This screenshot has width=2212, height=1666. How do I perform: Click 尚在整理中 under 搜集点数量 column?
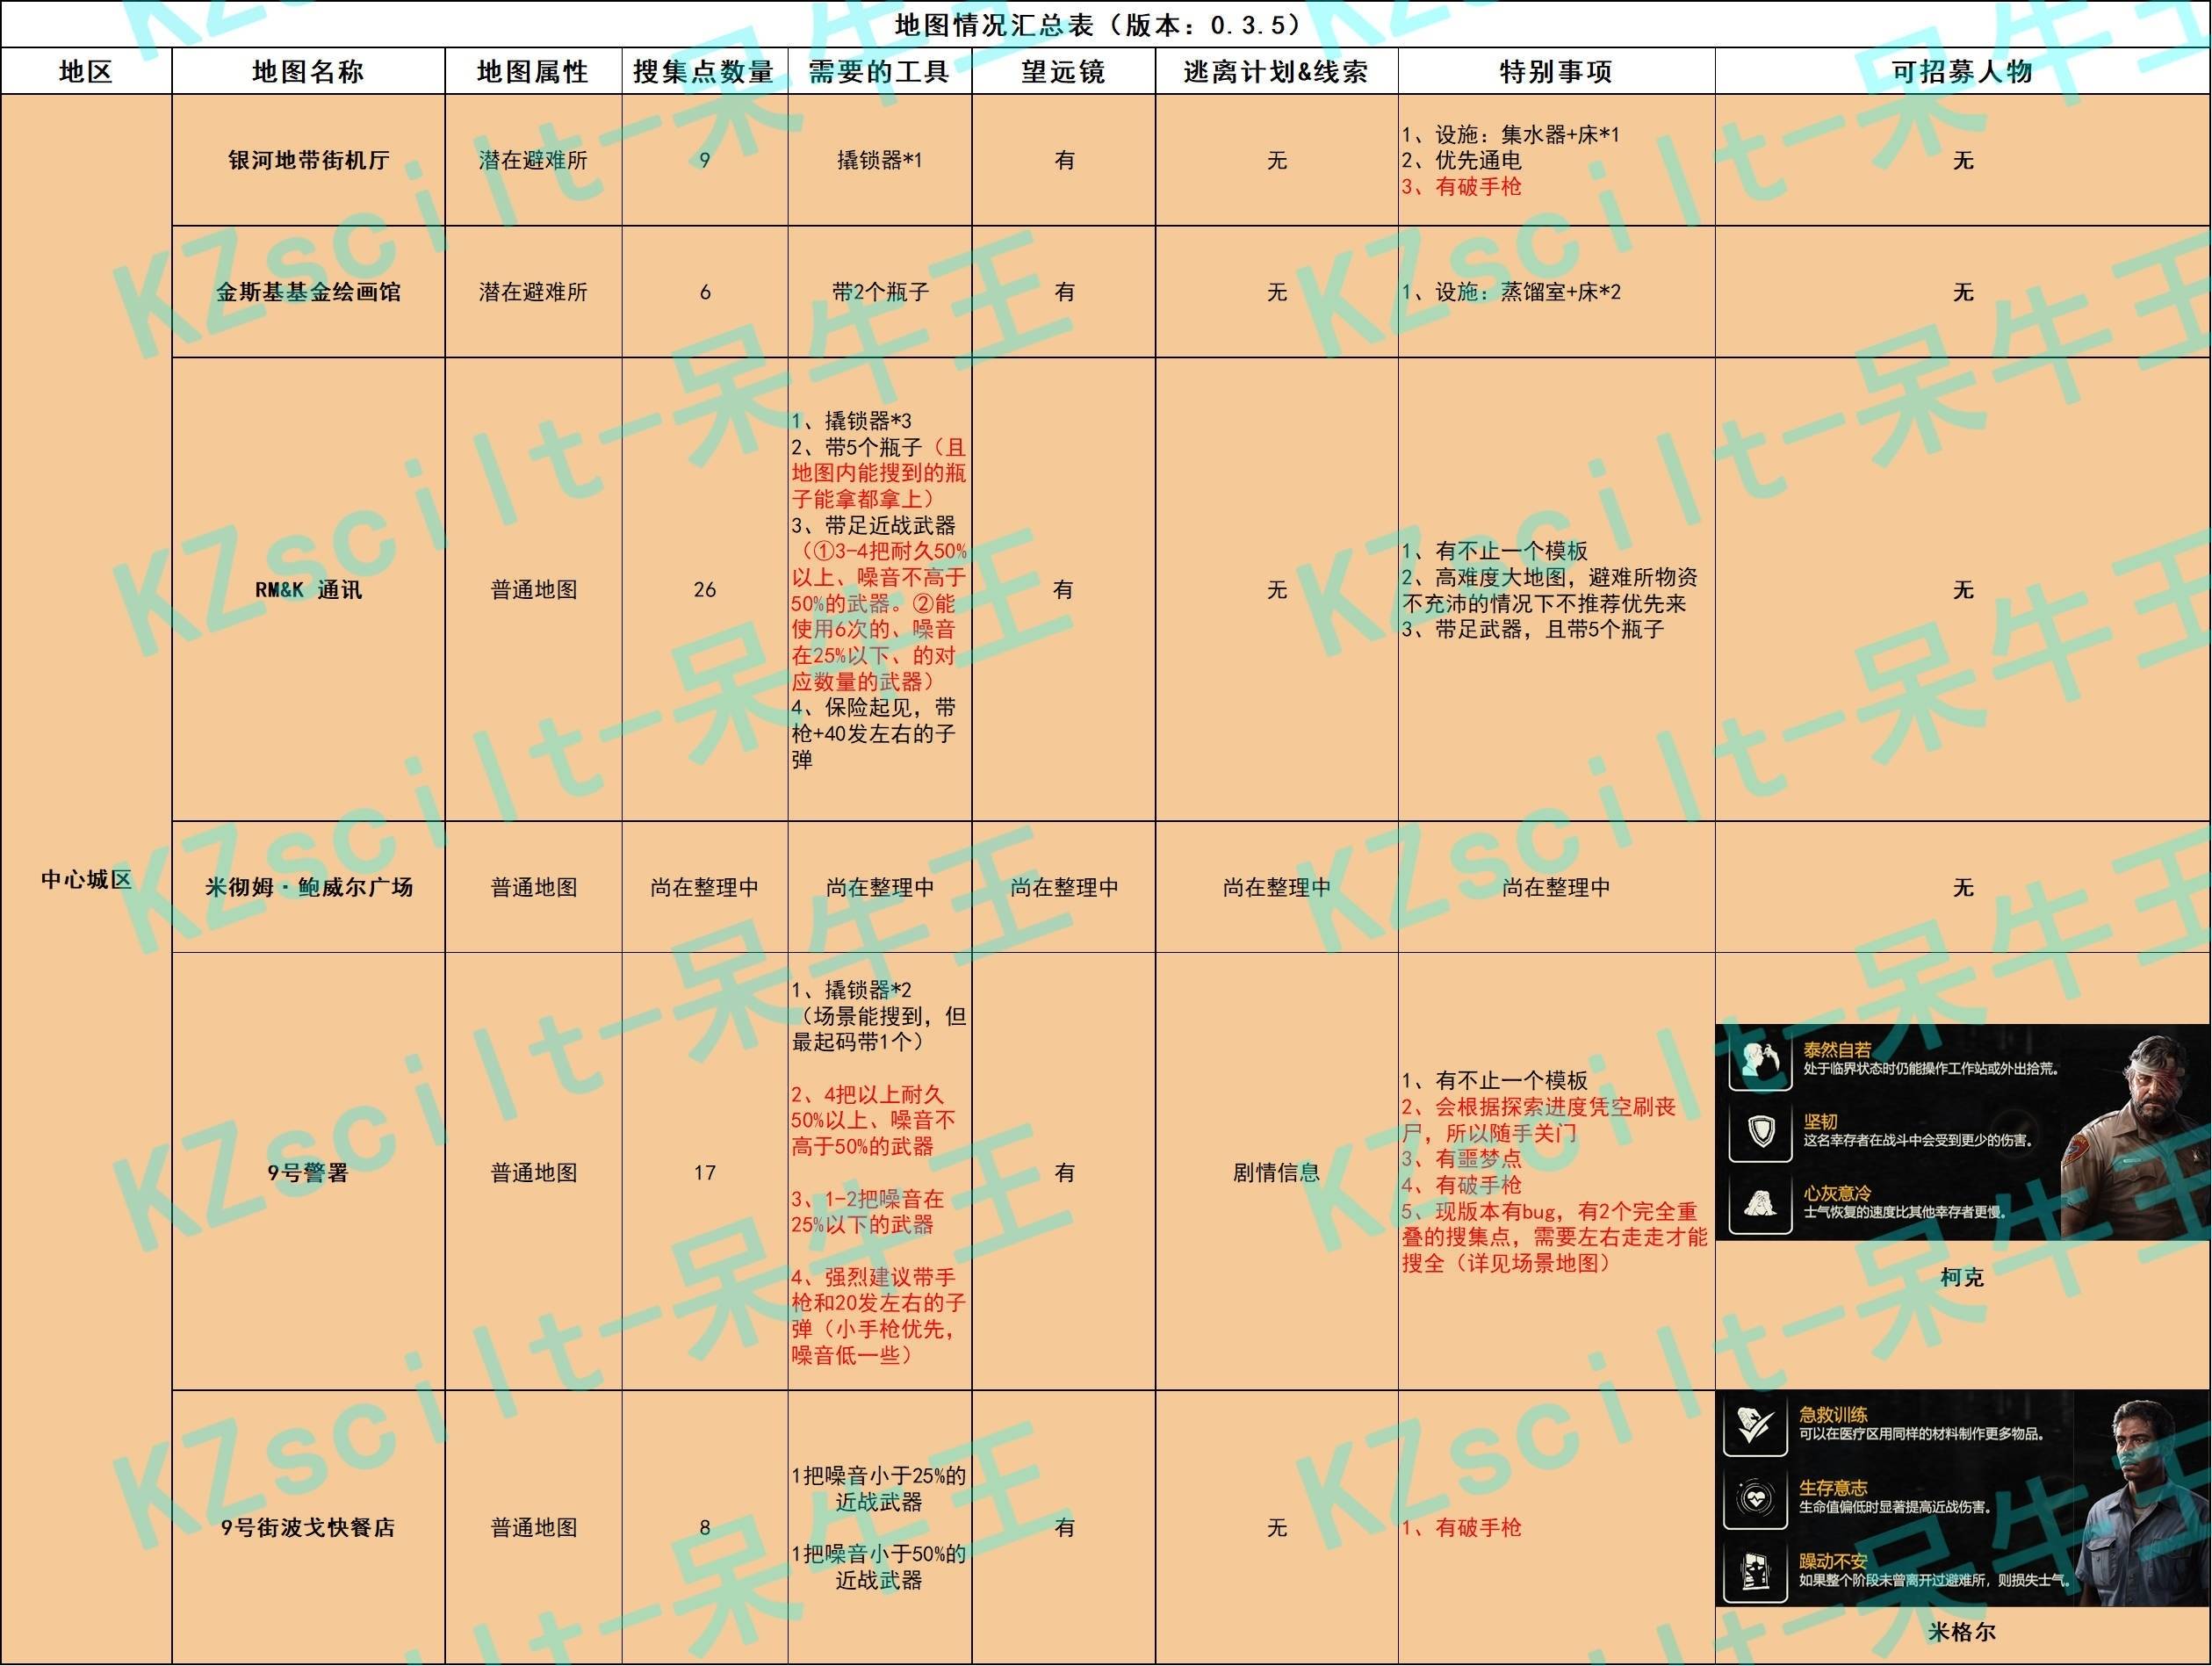coord(704,887)
